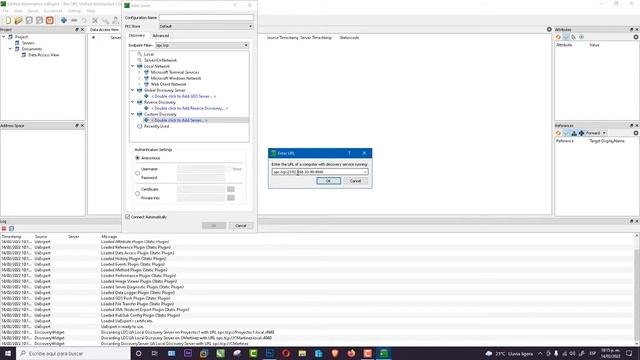Collapse the Documents tree node

click(x=11, y=49)
